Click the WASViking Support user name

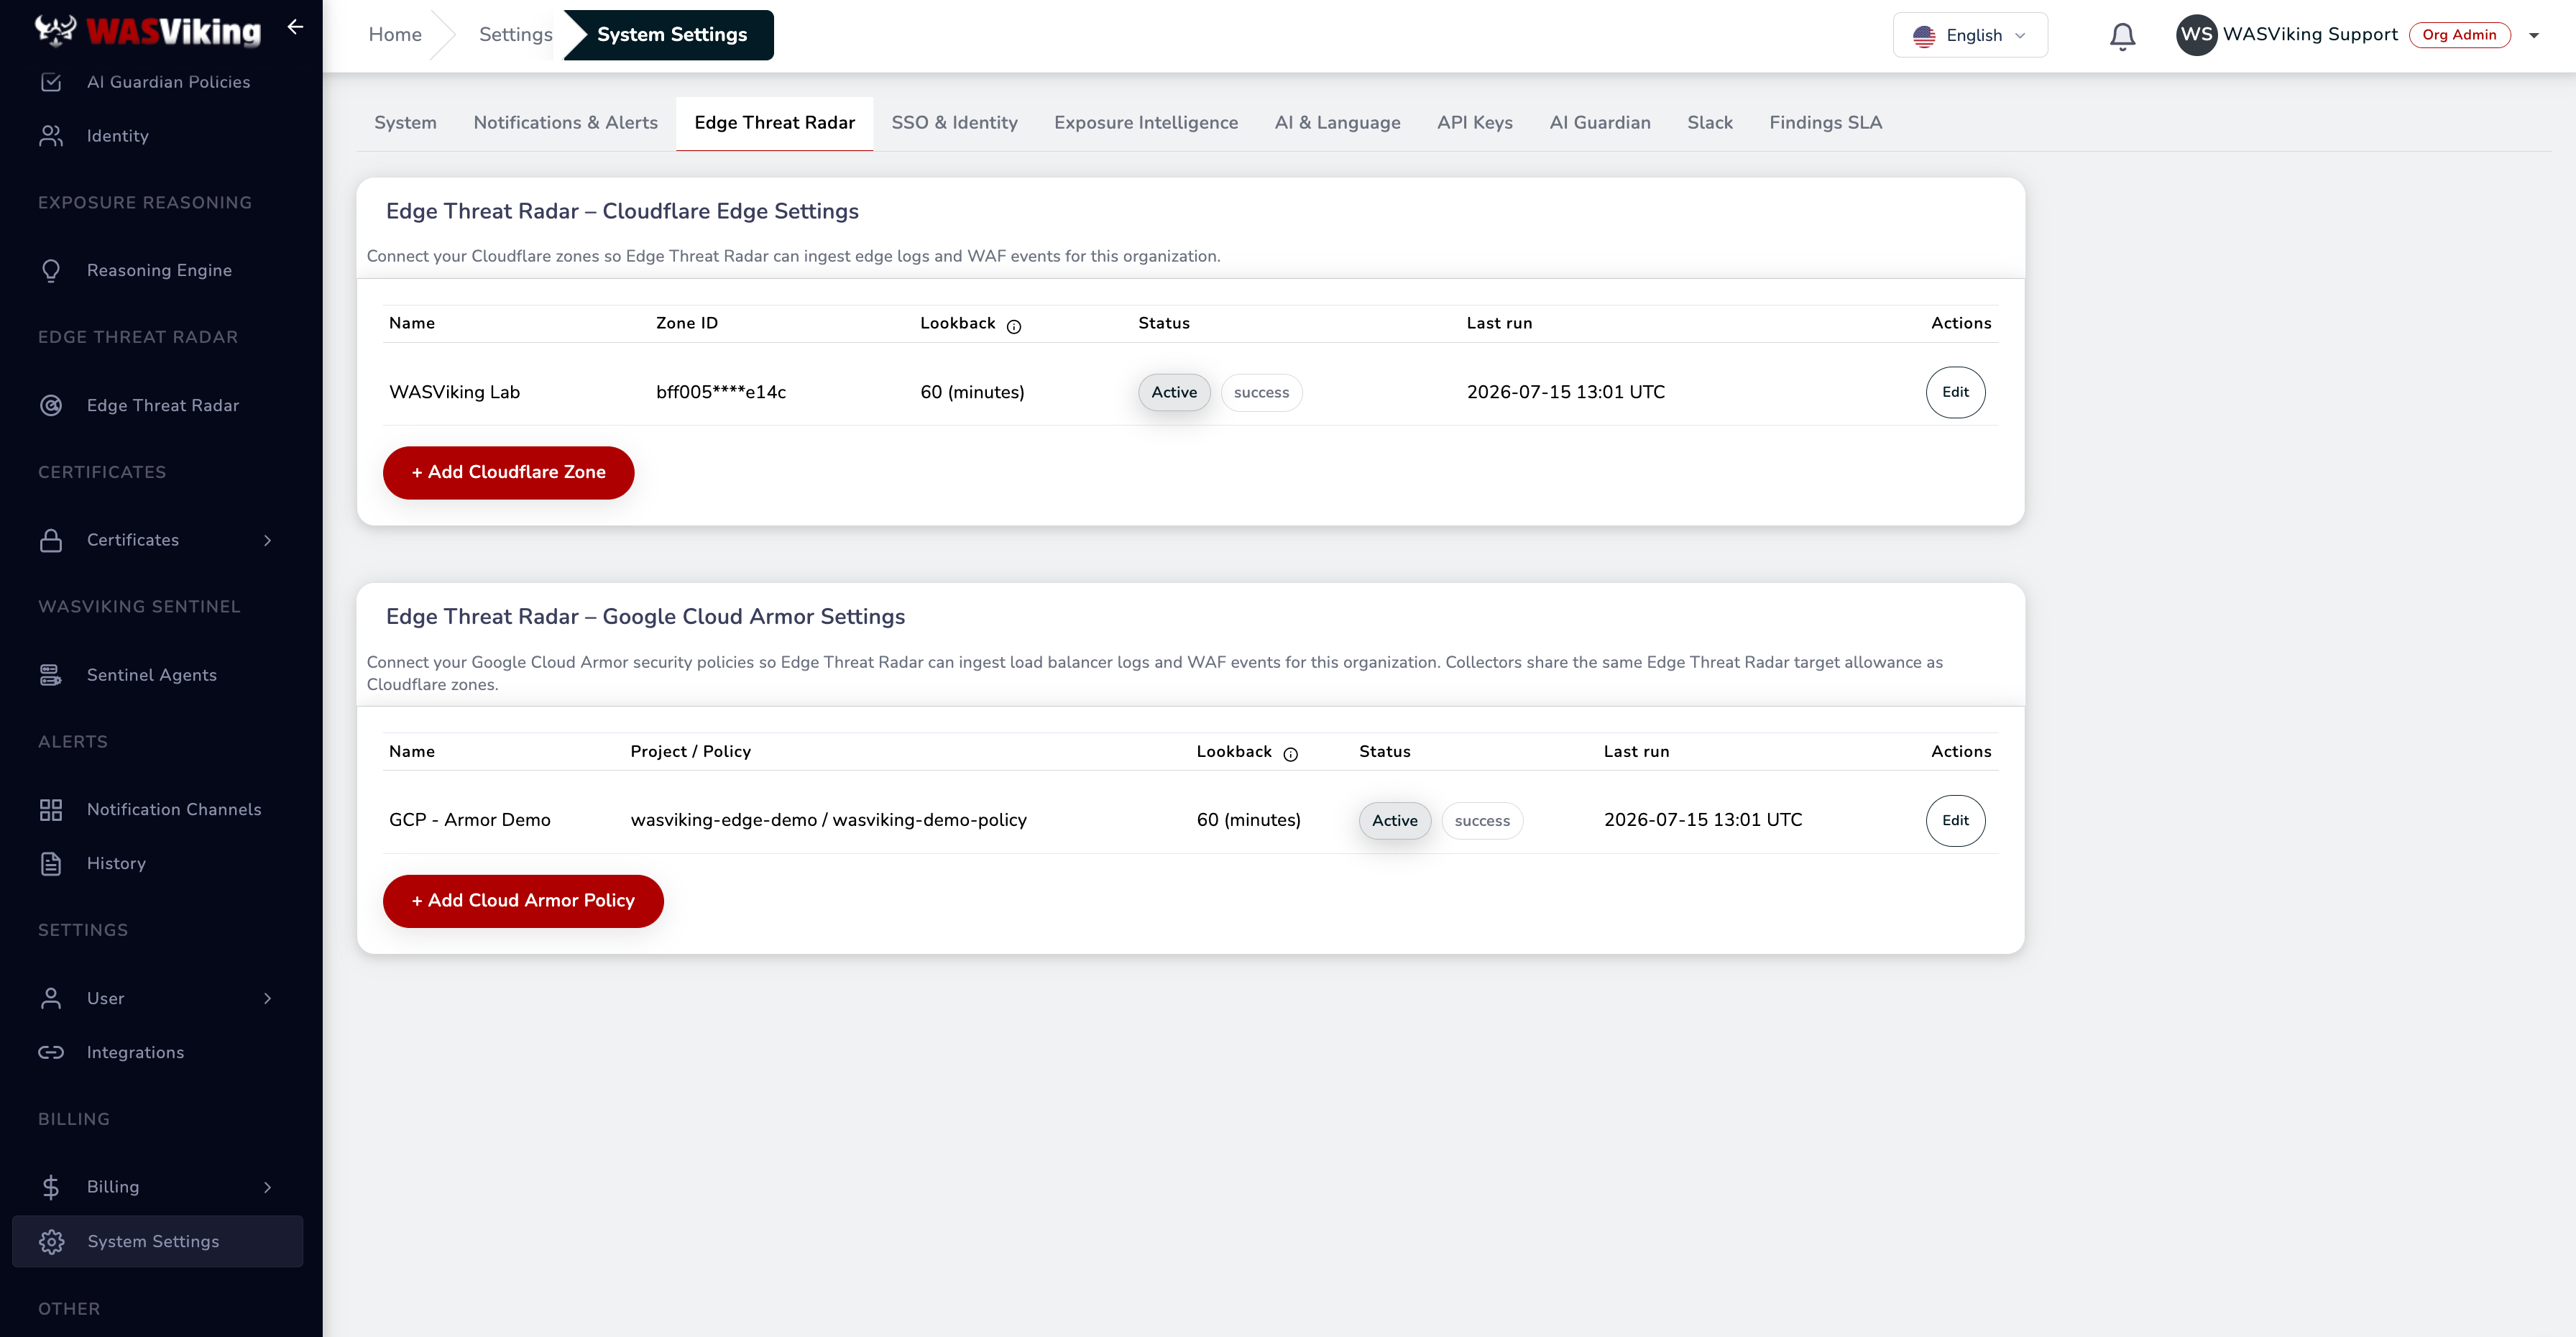click(2310, 34)
